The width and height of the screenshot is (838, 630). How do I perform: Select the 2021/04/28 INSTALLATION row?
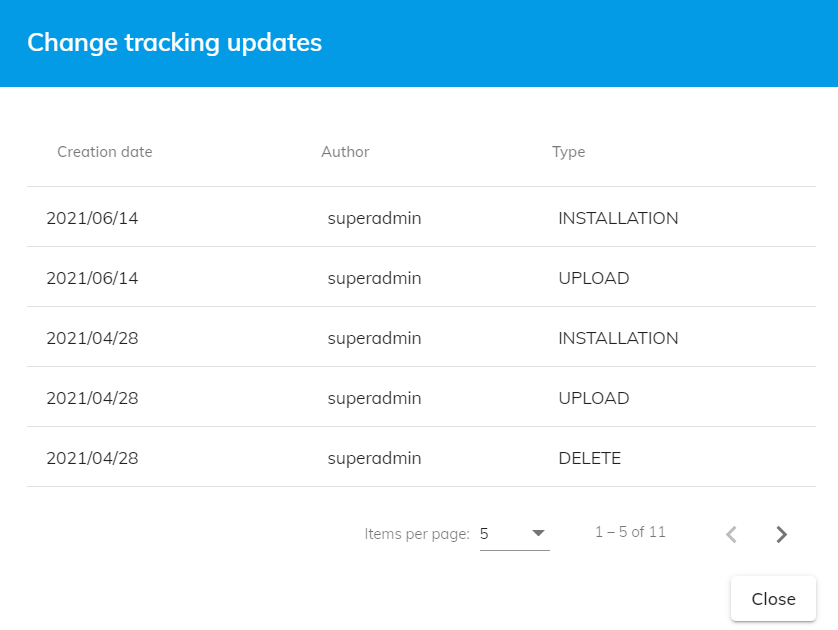coord(421,338)
